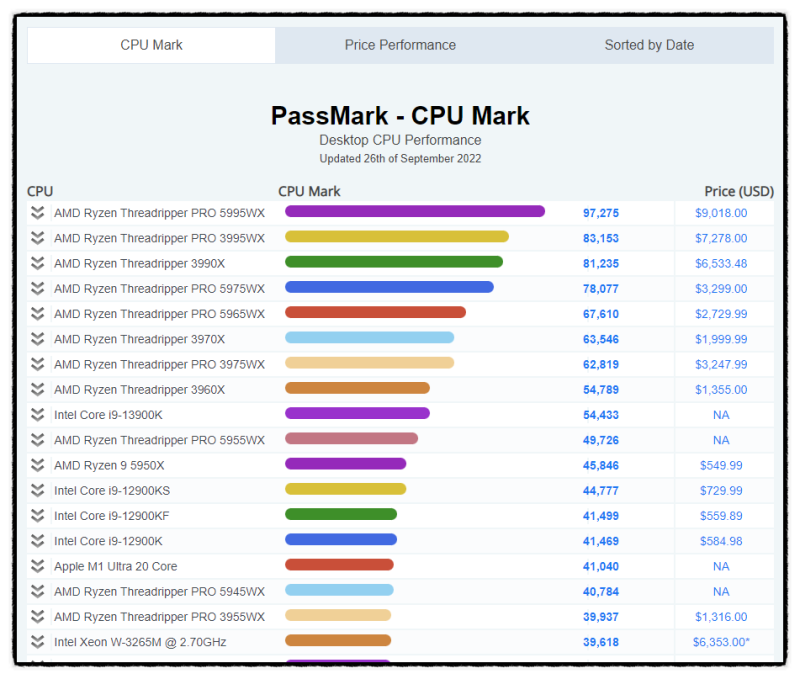Viewport: 800px width, 679px height.
Task: Click the score 78,077
Action: point(601,289)
